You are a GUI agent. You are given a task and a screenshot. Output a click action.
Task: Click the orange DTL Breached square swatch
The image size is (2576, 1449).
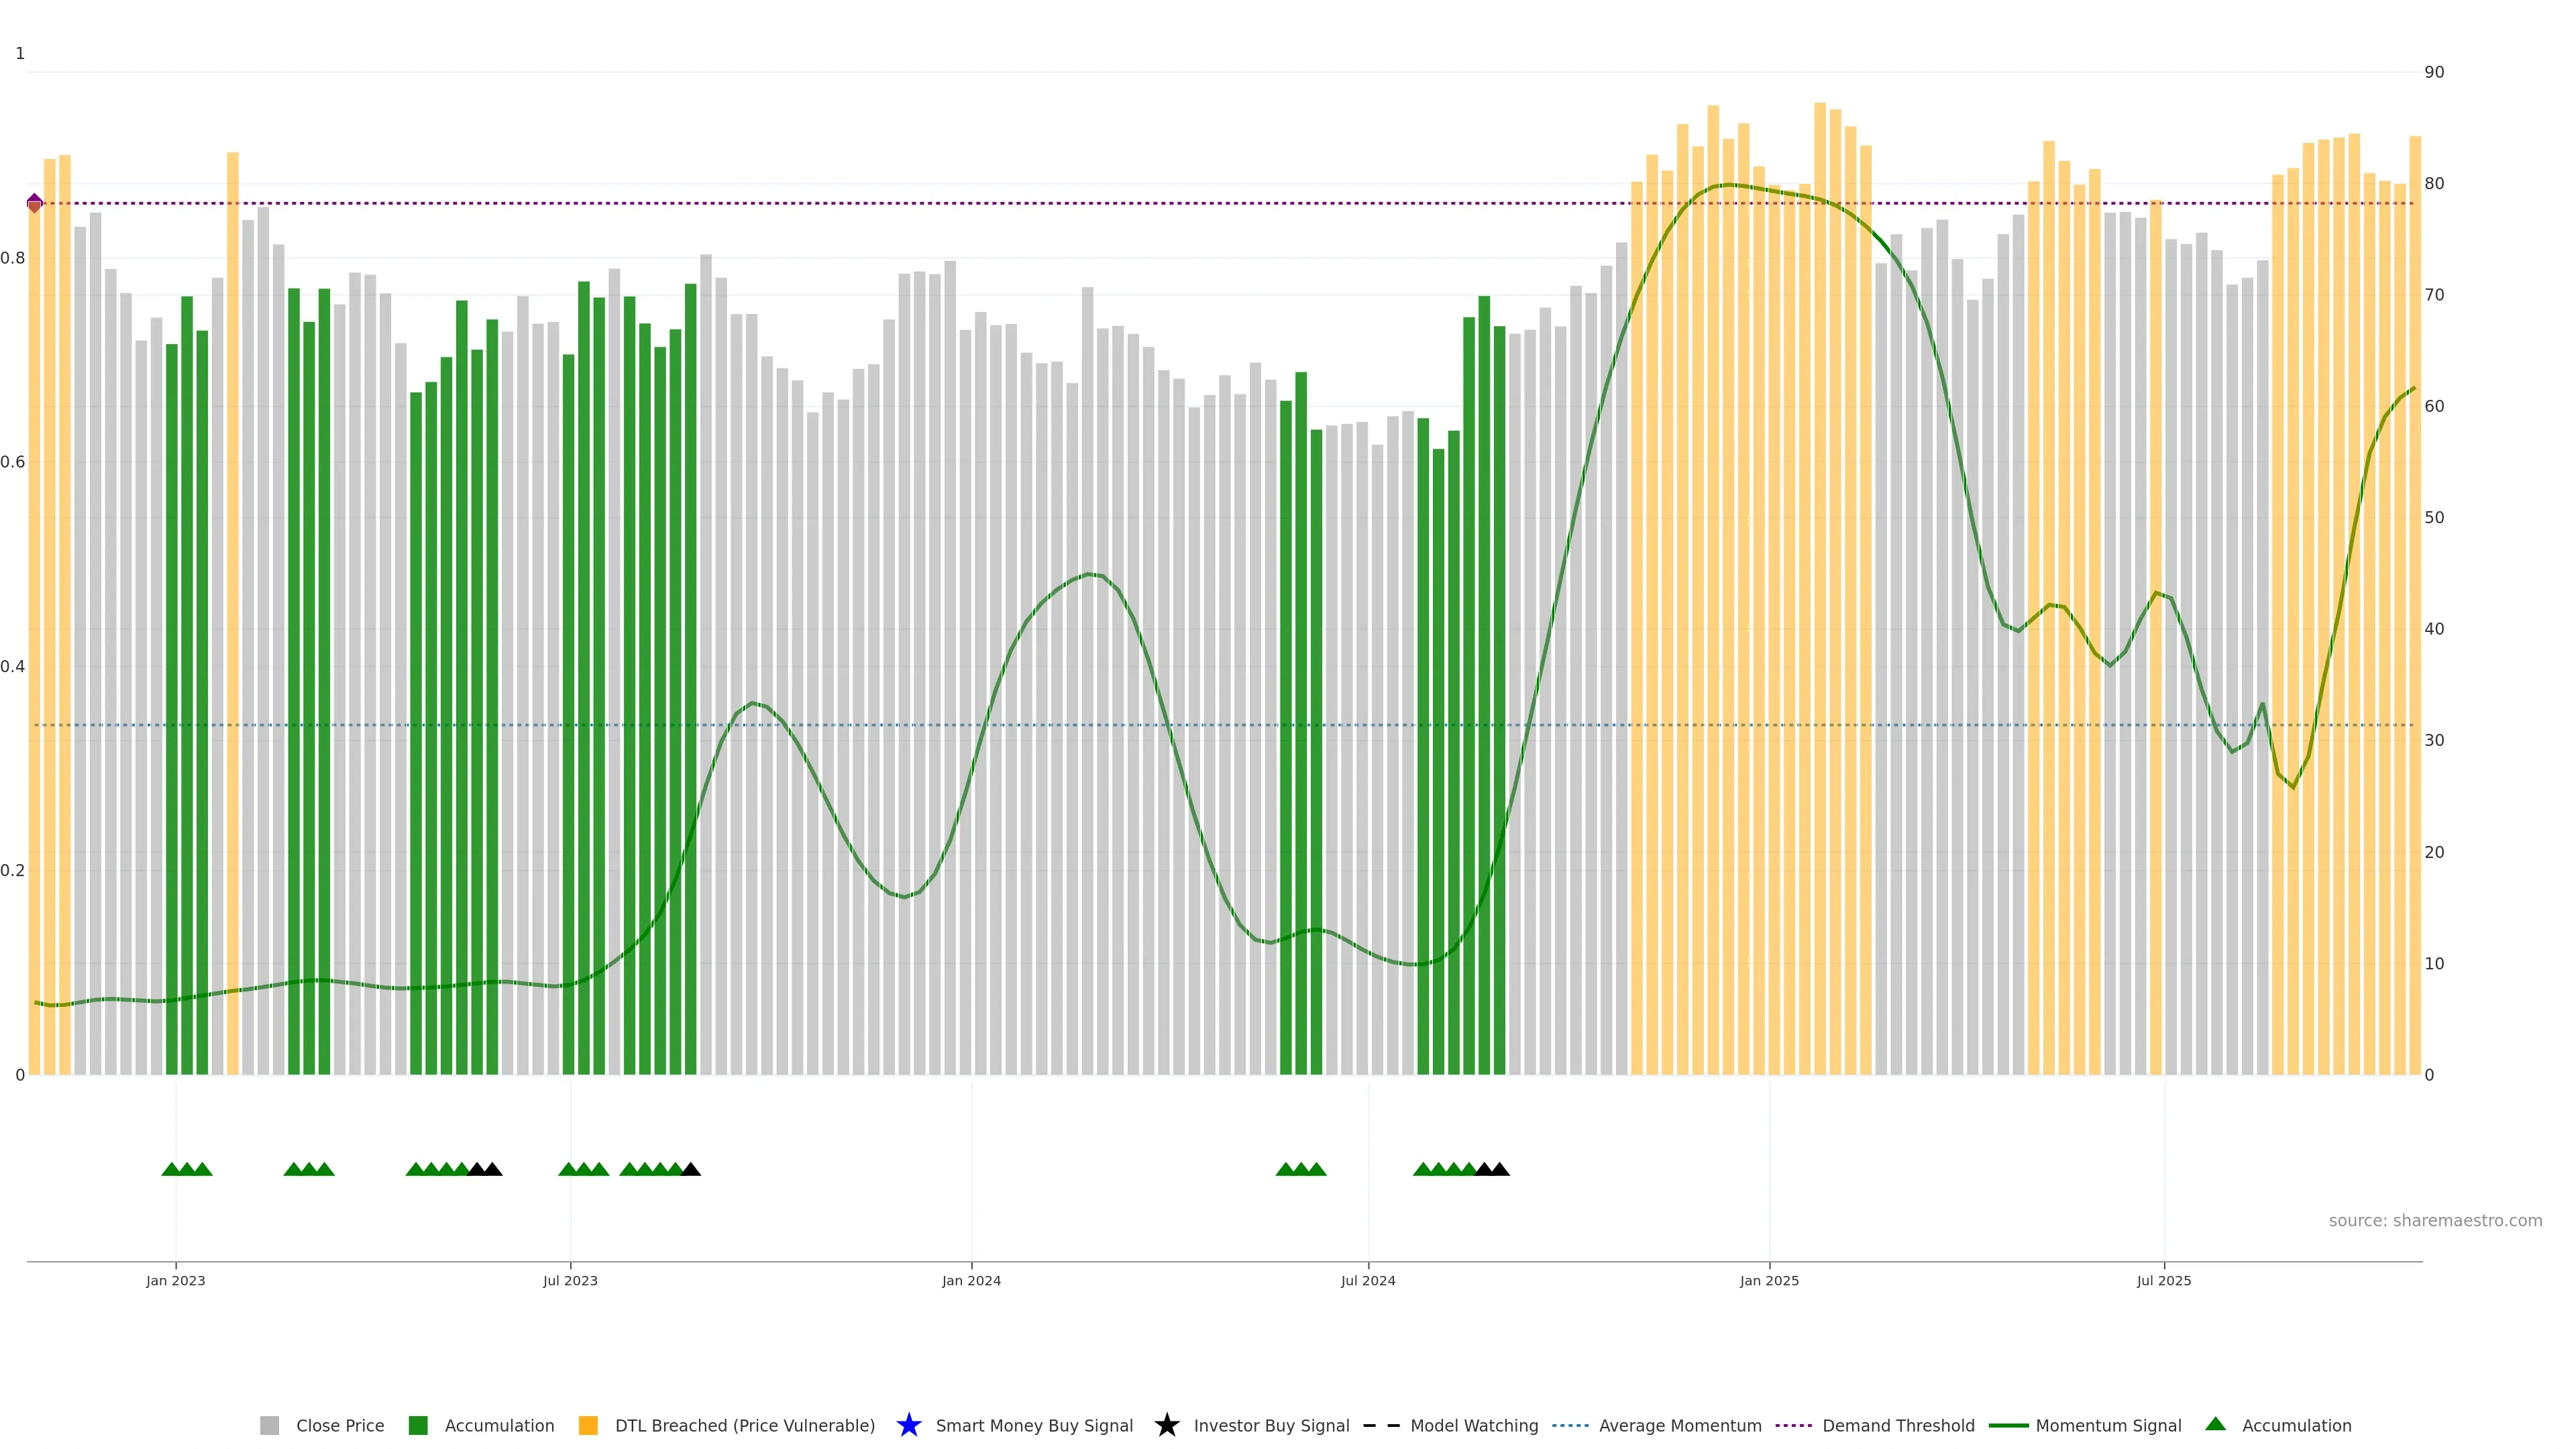click(588, 1425)
